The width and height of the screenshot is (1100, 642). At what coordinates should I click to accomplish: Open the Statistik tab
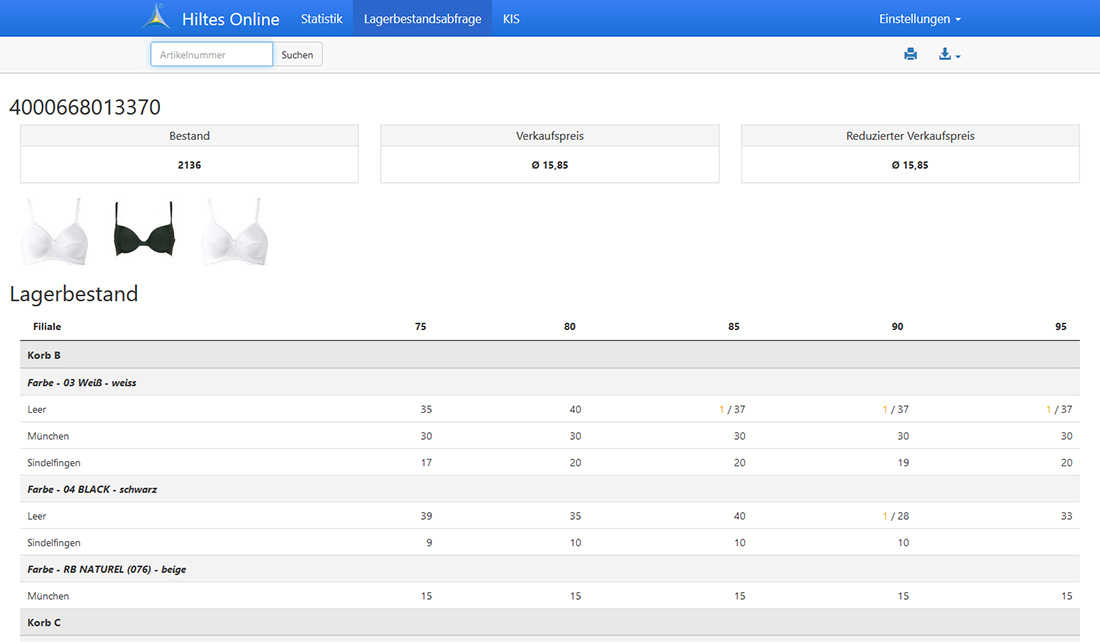pos(322,19)
